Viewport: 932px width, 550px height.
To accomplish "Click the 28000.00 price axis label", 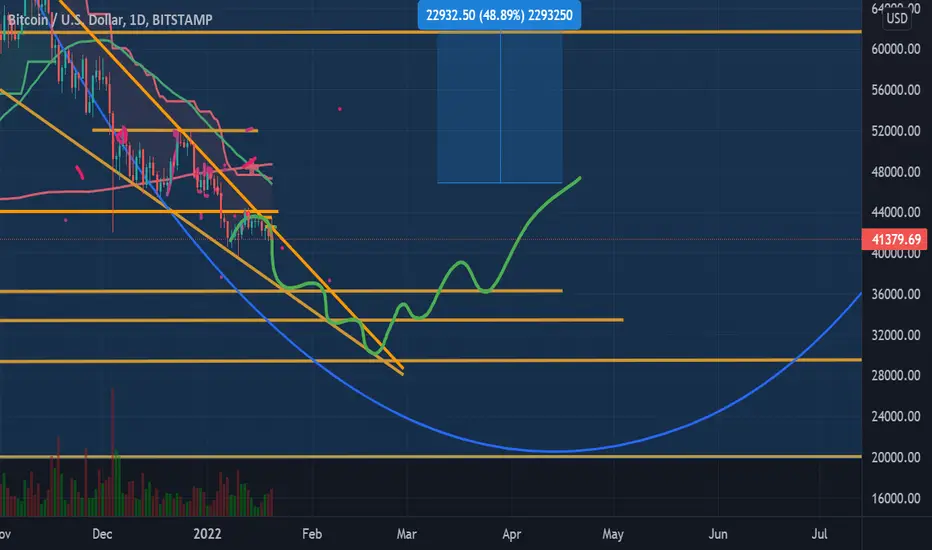I will (895, 376).
